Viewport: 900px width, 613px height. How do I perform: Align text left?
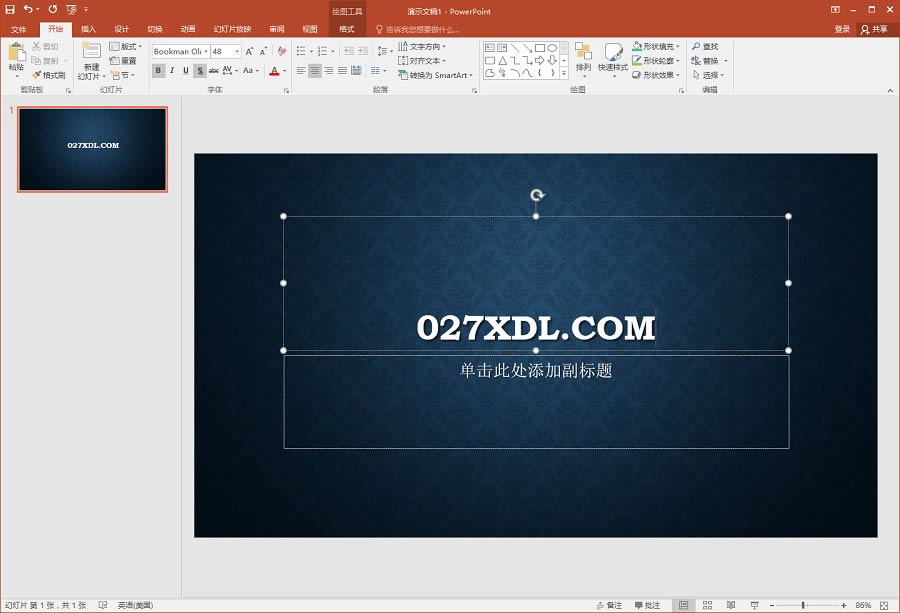(x=301, y=71)
